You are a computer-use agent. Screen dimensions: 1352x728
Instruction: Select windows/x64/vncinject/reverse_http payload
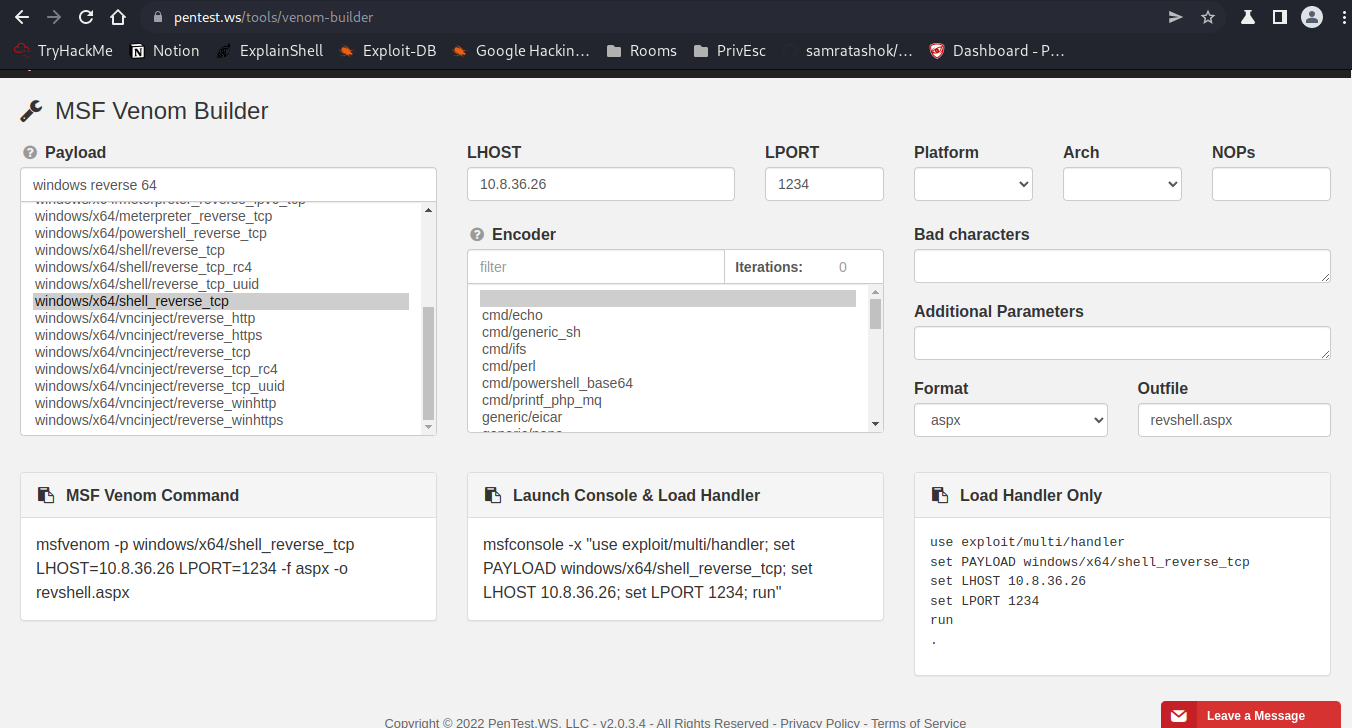[x=221, y=318]
